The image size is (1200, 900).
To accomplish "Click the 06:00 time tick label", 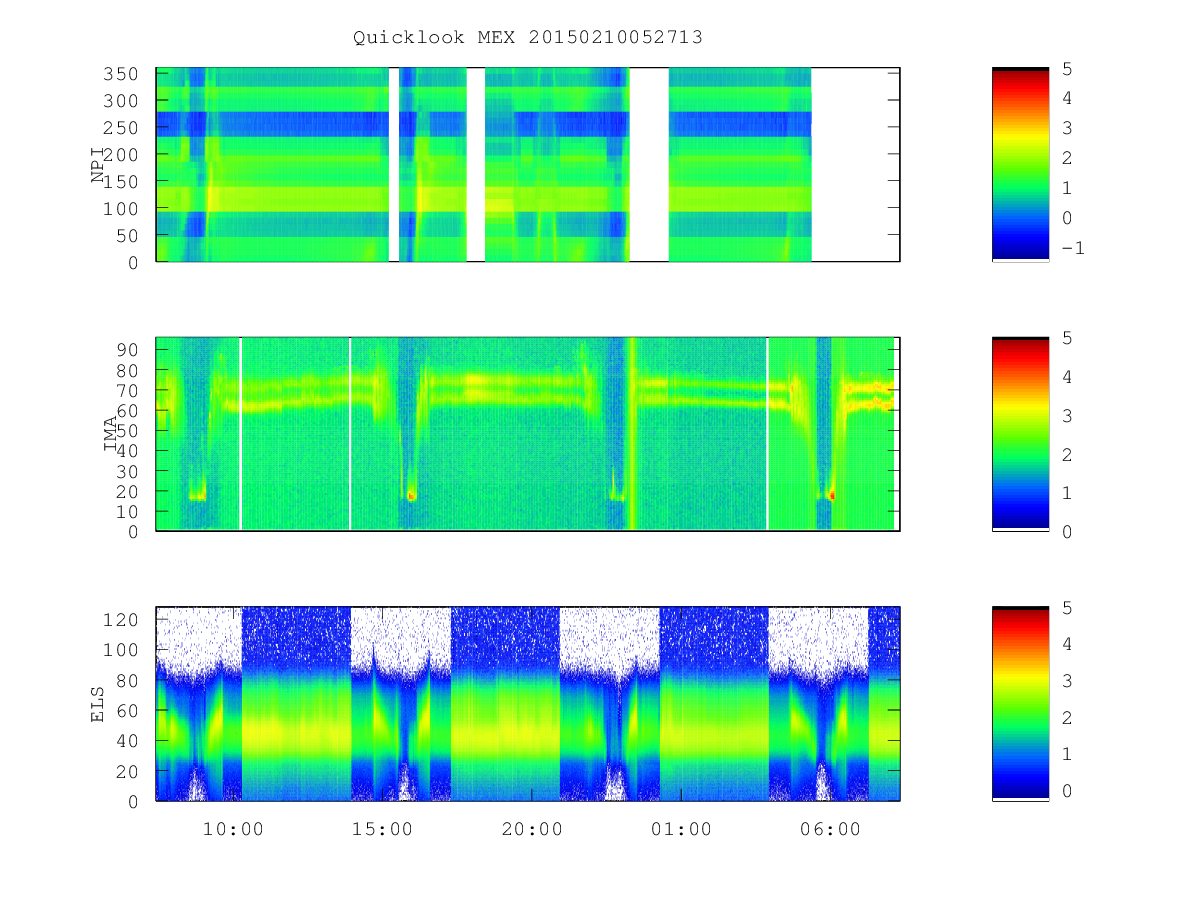I will tap(830, 829).
